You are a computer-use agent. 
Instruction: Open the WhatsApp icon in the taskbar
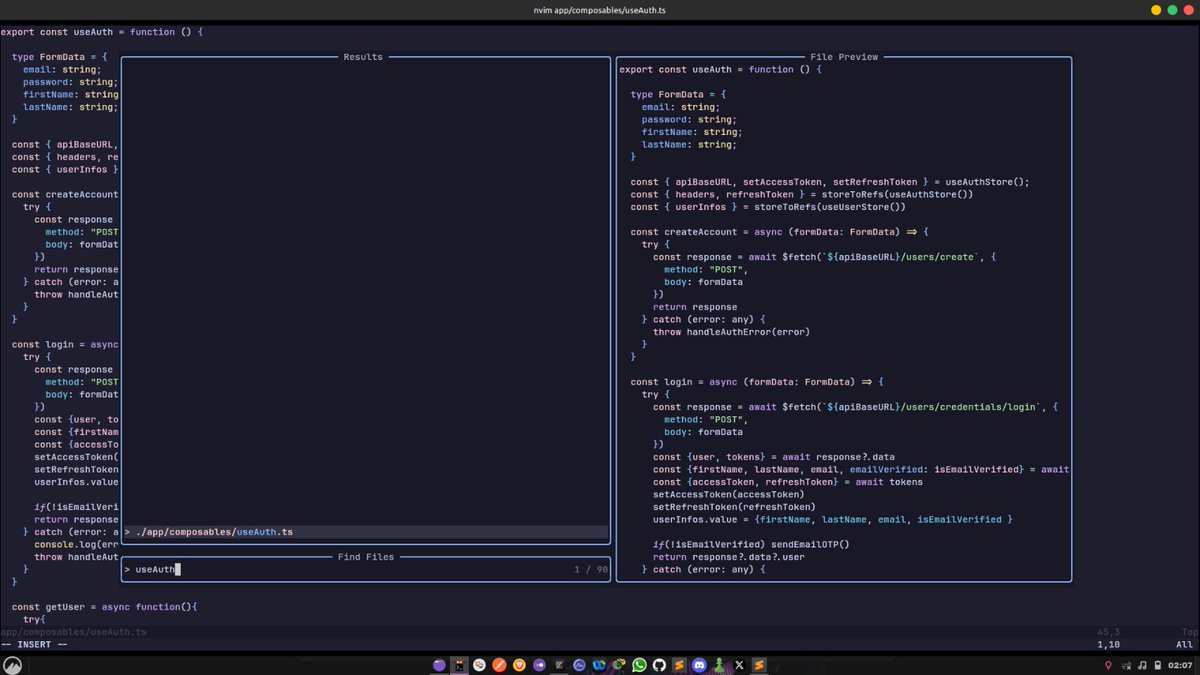pos(639,665)
